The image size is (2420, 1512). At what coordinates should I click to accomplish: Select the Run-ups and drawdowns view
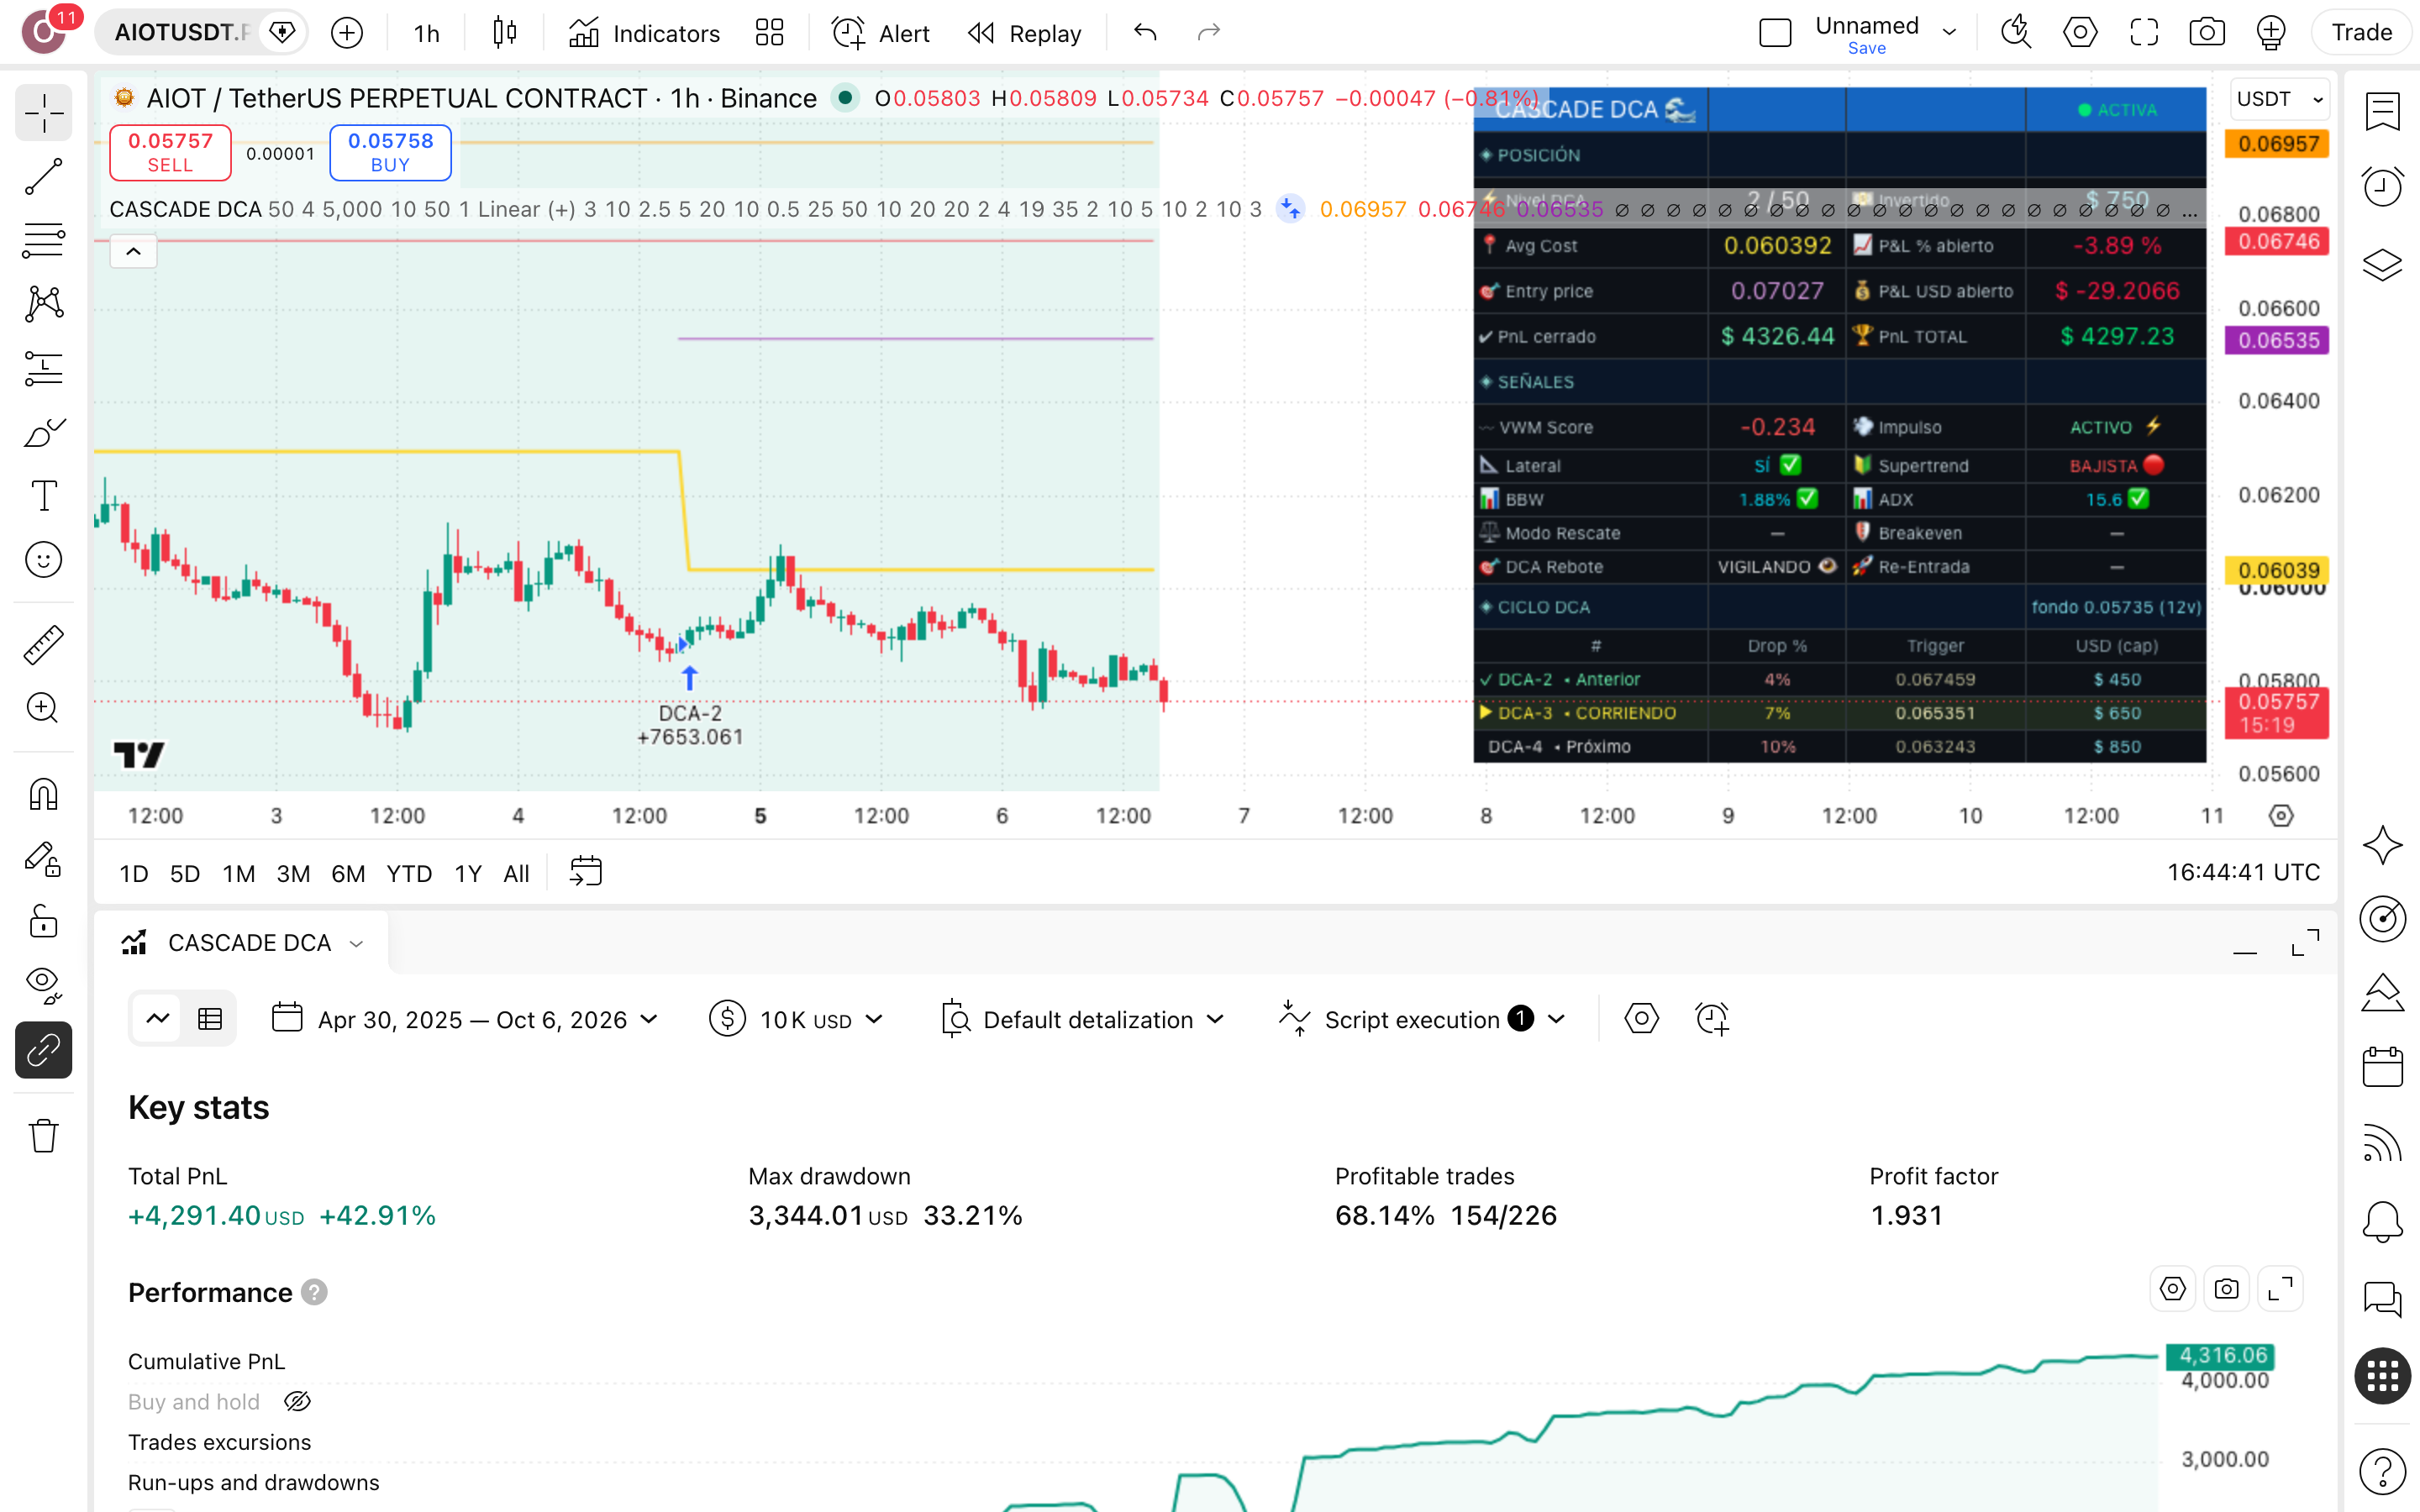click(x=253, y=1482)
